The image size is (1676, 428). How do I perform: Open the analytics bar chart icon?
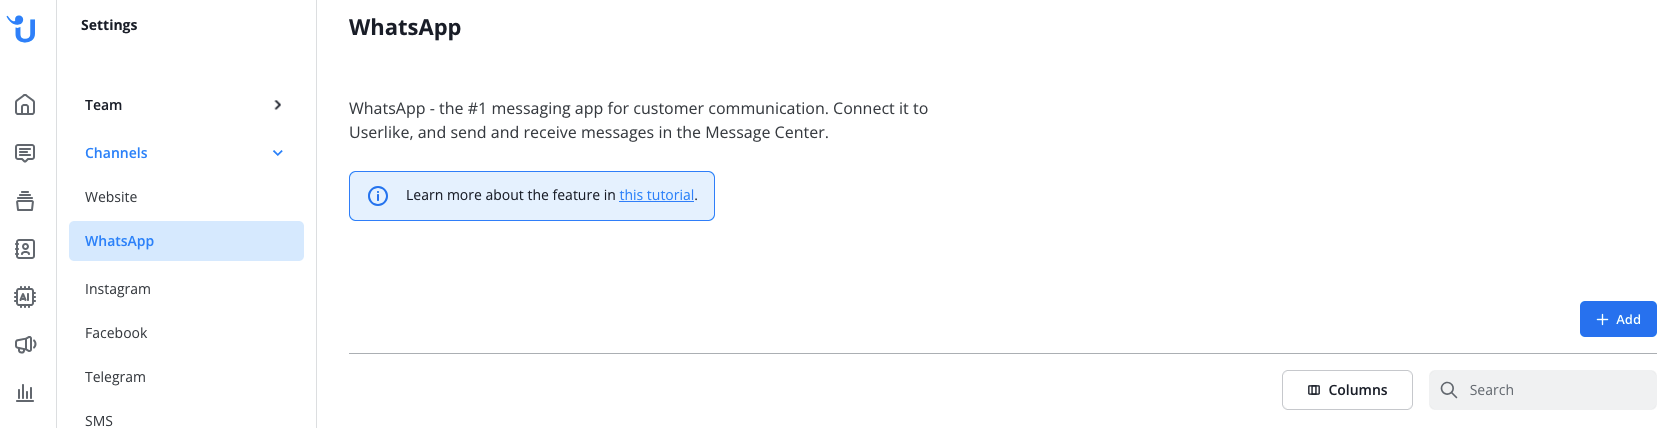pyautogui.click(x=25, y=393)
